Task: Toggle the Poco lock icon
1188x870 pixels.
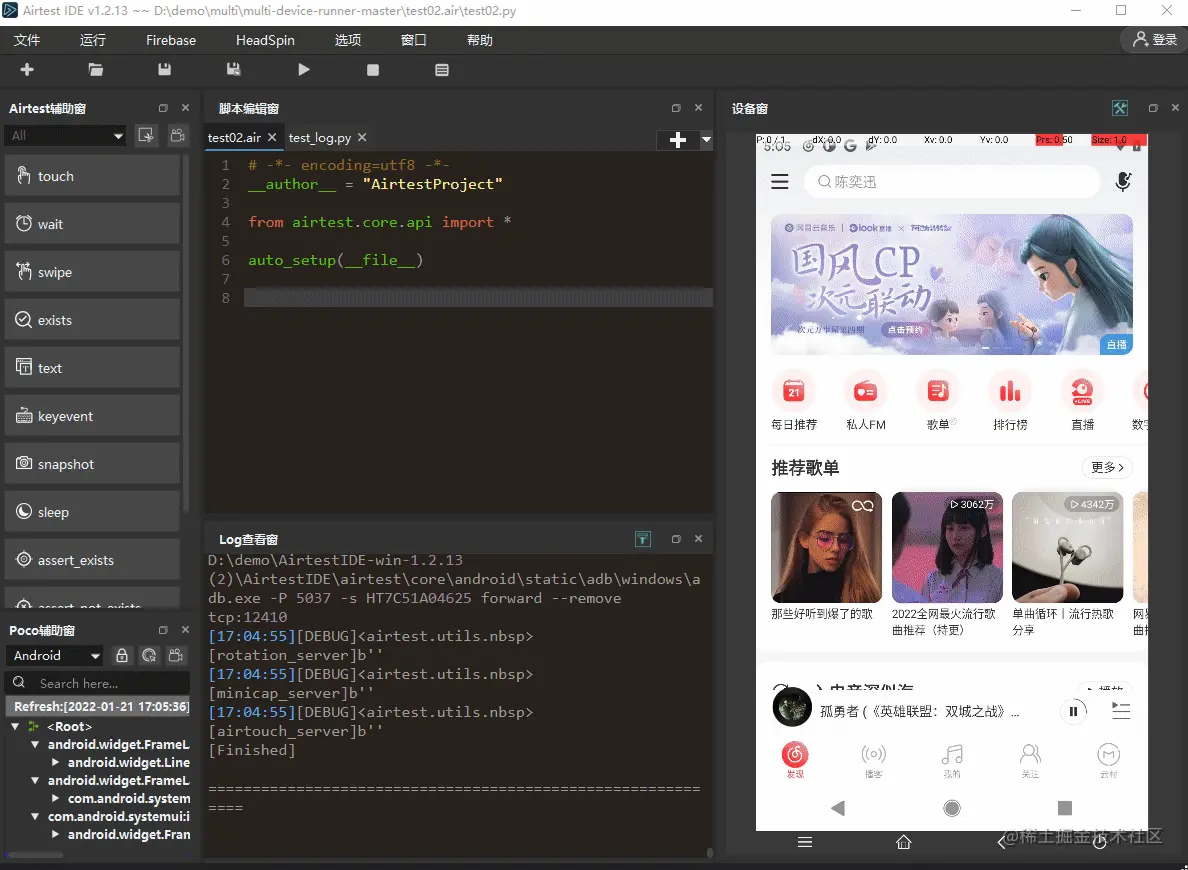Action: tap(122, 656)
